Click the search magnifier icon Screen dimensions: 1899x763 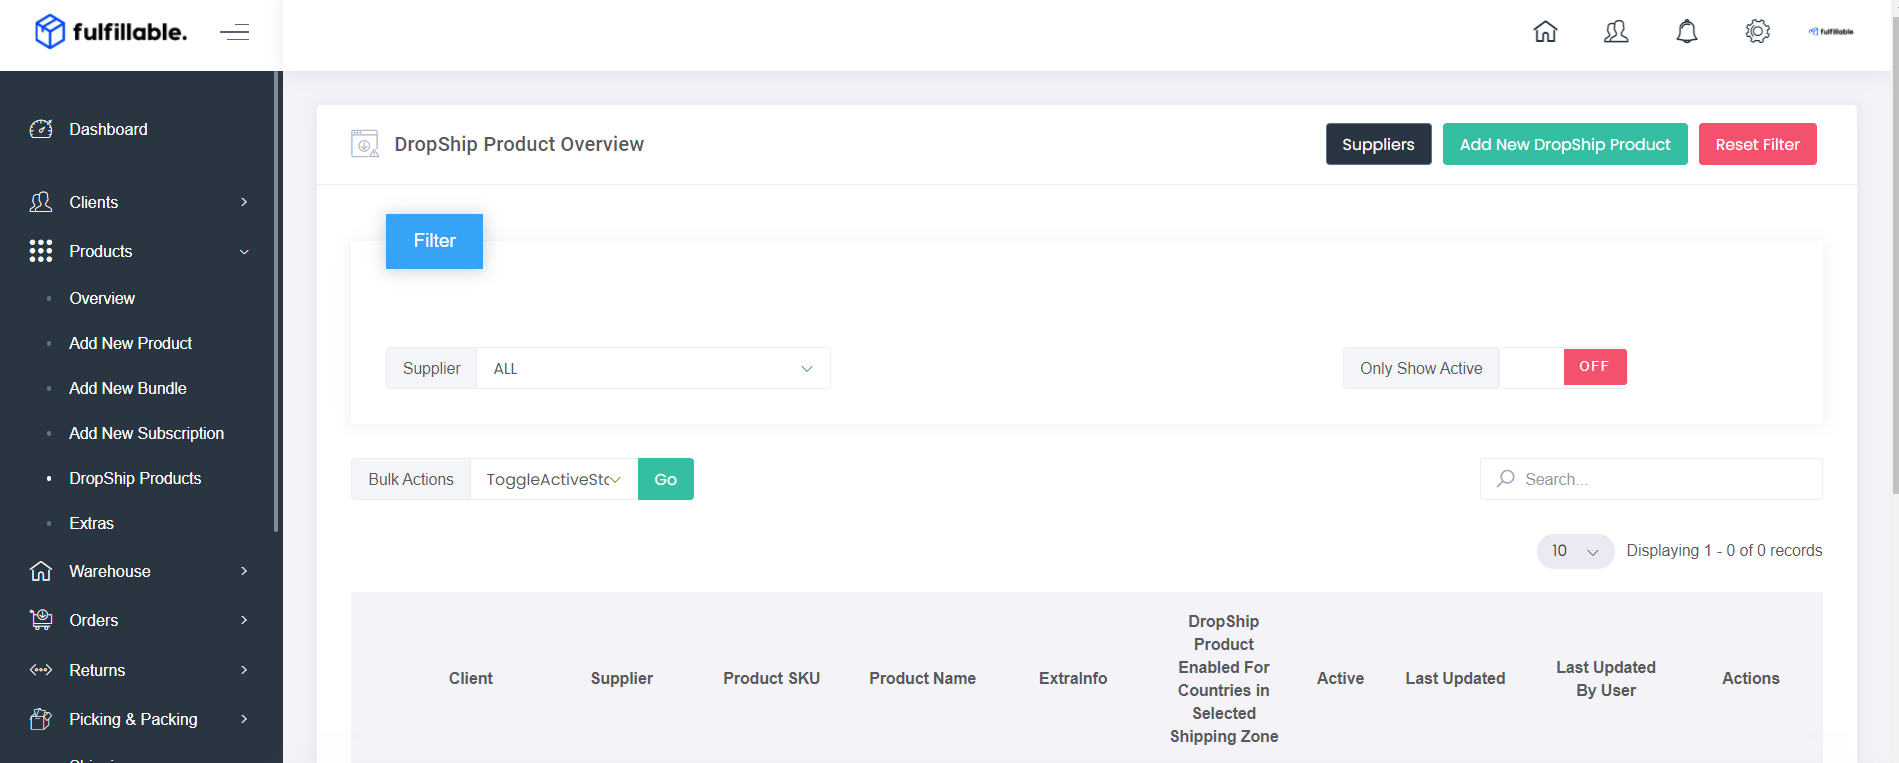[x=1505, y=479]
